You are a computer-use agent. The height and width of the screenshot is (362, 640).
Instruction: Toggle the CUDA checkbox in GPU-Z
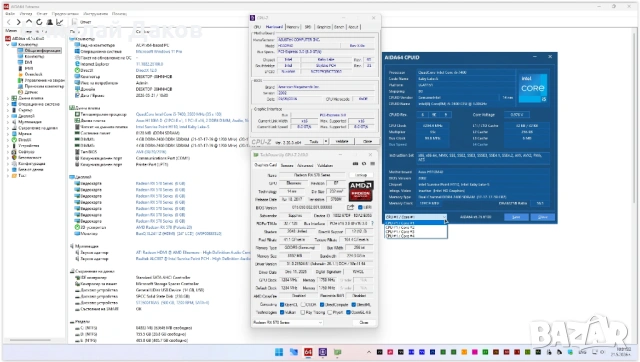(303, 304)
